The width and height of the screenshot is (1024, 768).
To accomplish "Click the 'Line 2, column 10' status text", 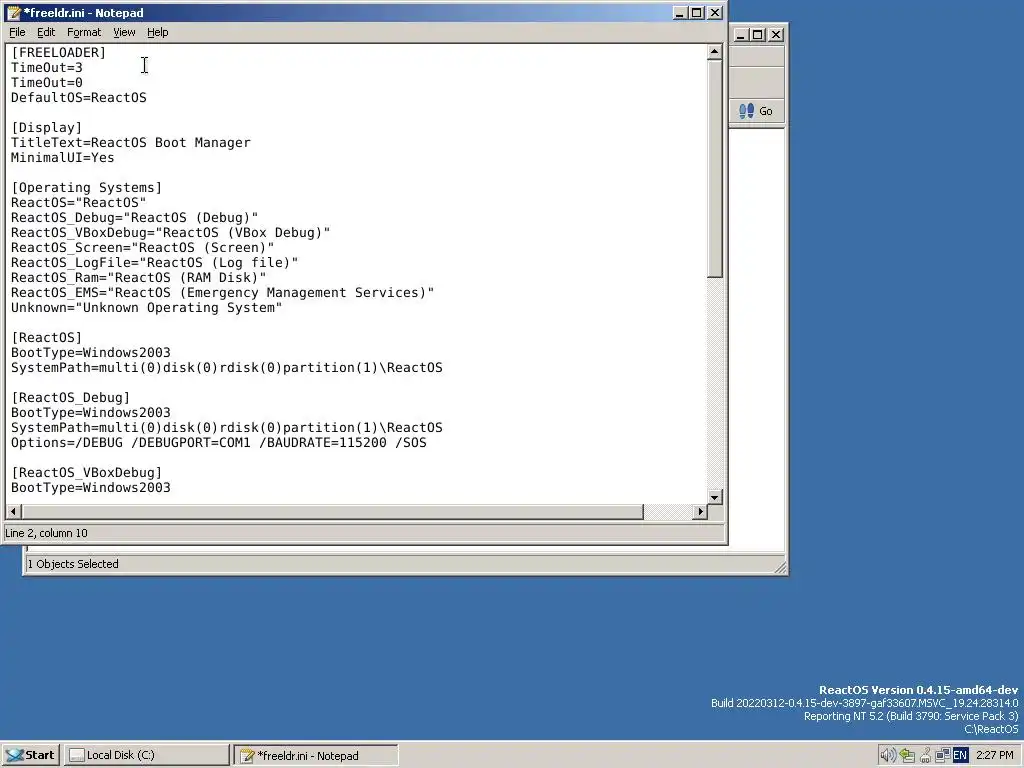I will [x=46, y=533].
